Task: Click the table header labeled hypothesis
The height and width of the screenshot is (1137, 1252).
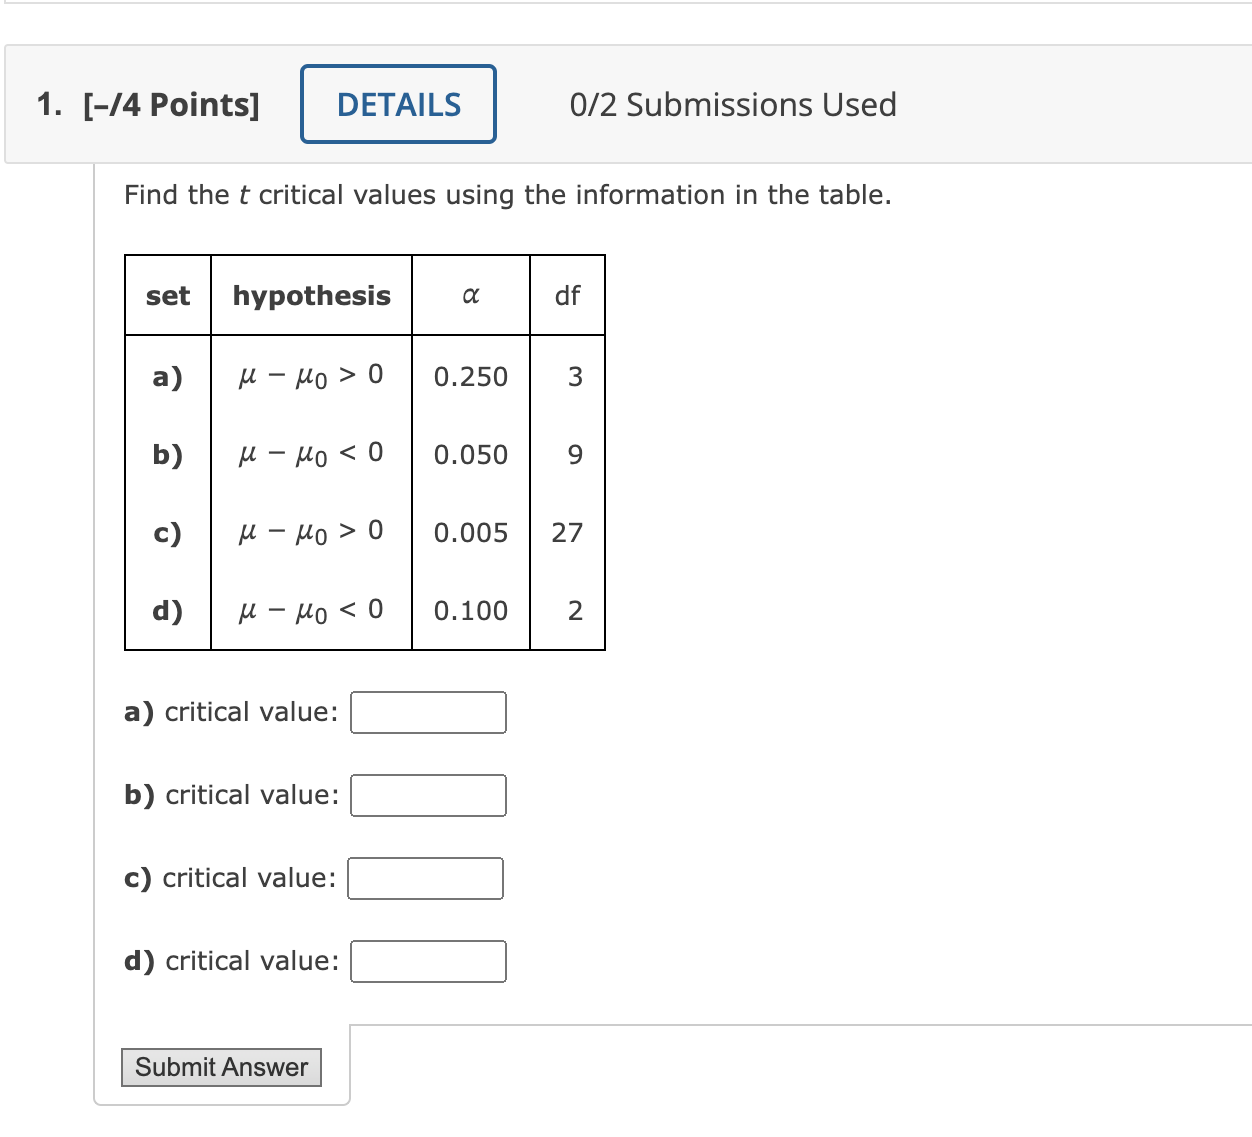Action: pyautogui.click(x=311, y=295)
